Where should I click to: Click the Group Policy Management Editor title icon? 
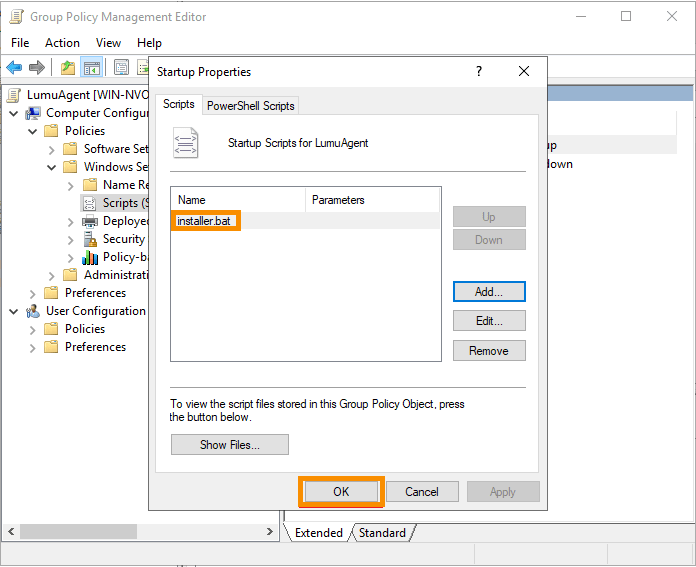point(16,16)
